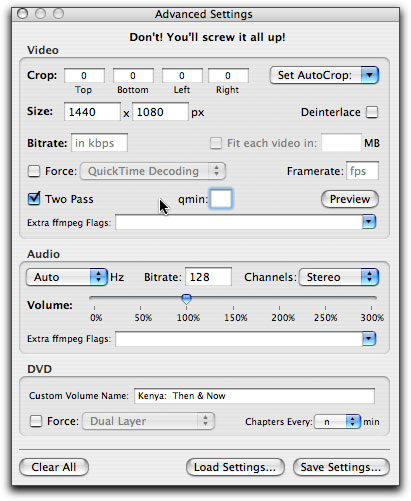Click the Framerate fps field
This screenshot has width=411, height=501.
point(362,171)
